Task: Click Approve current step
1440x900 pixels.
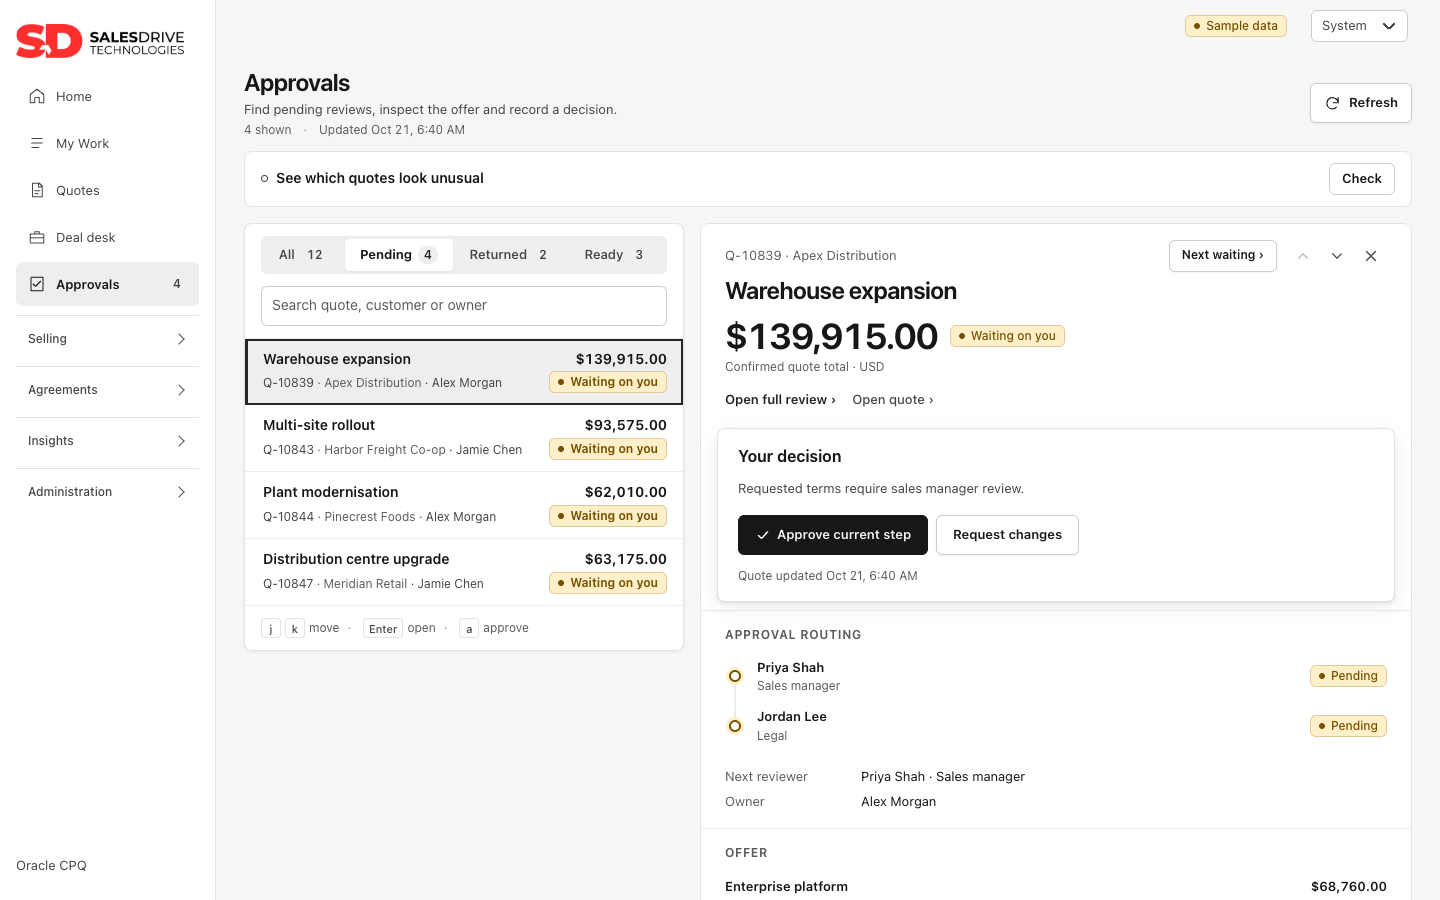Action: tap(833, 535)
